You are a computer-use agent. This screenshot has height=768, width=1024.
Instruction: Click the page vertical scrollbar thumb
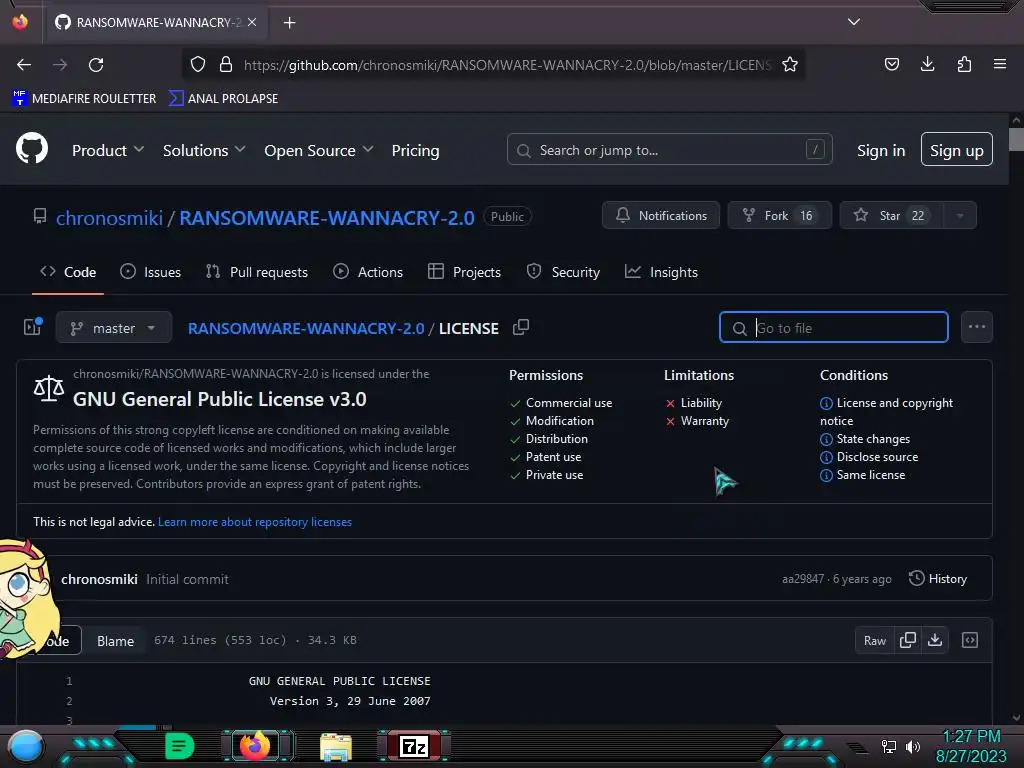(1016, 139)
